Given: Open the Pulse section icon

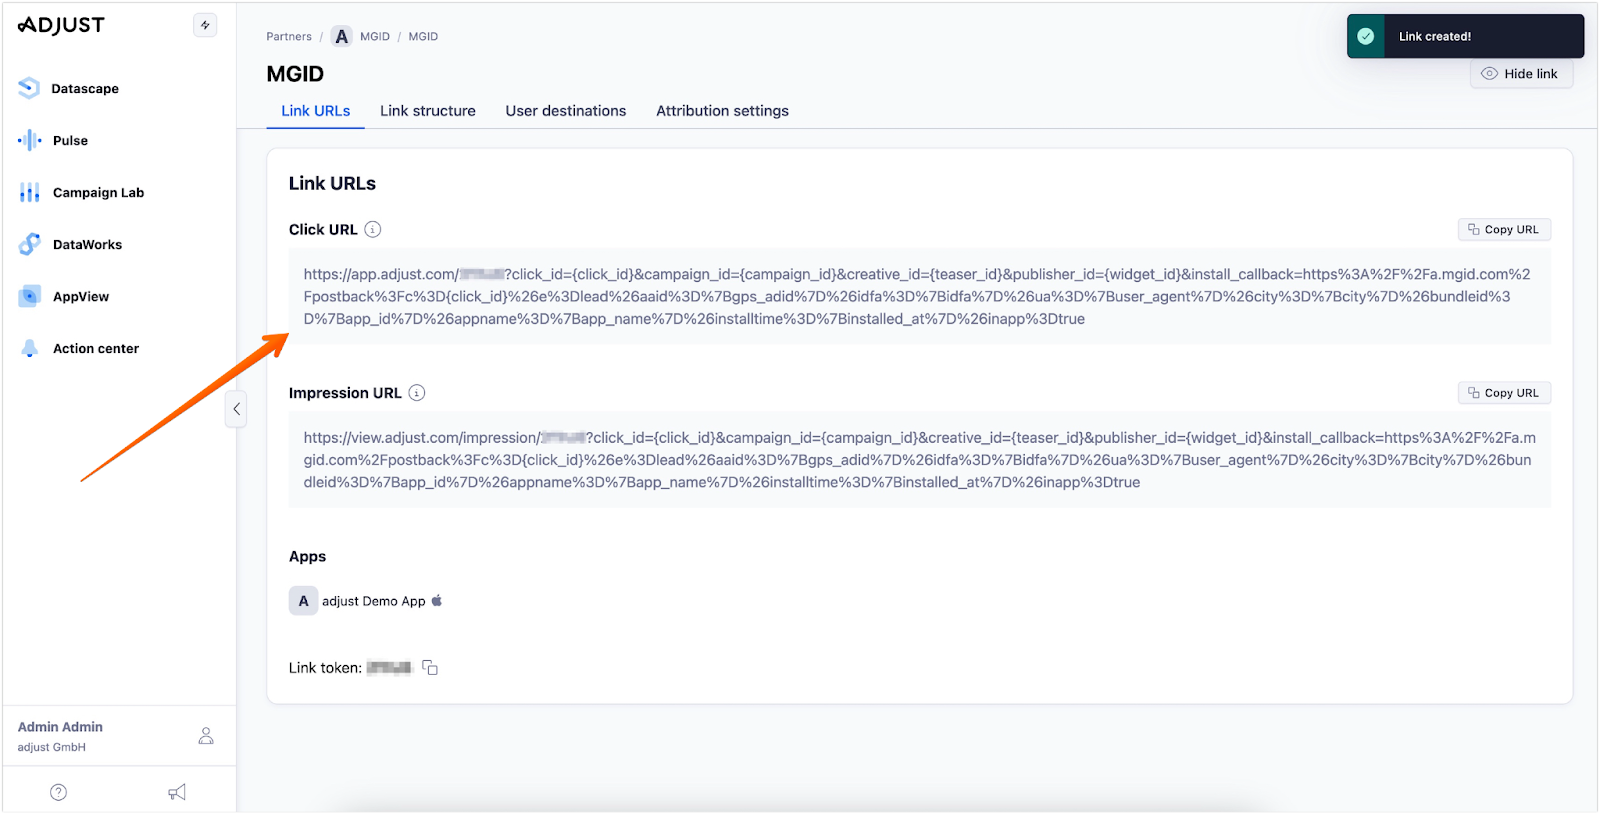Looking at the screenshot, I should pyautogui.click(x=30, y=141).
